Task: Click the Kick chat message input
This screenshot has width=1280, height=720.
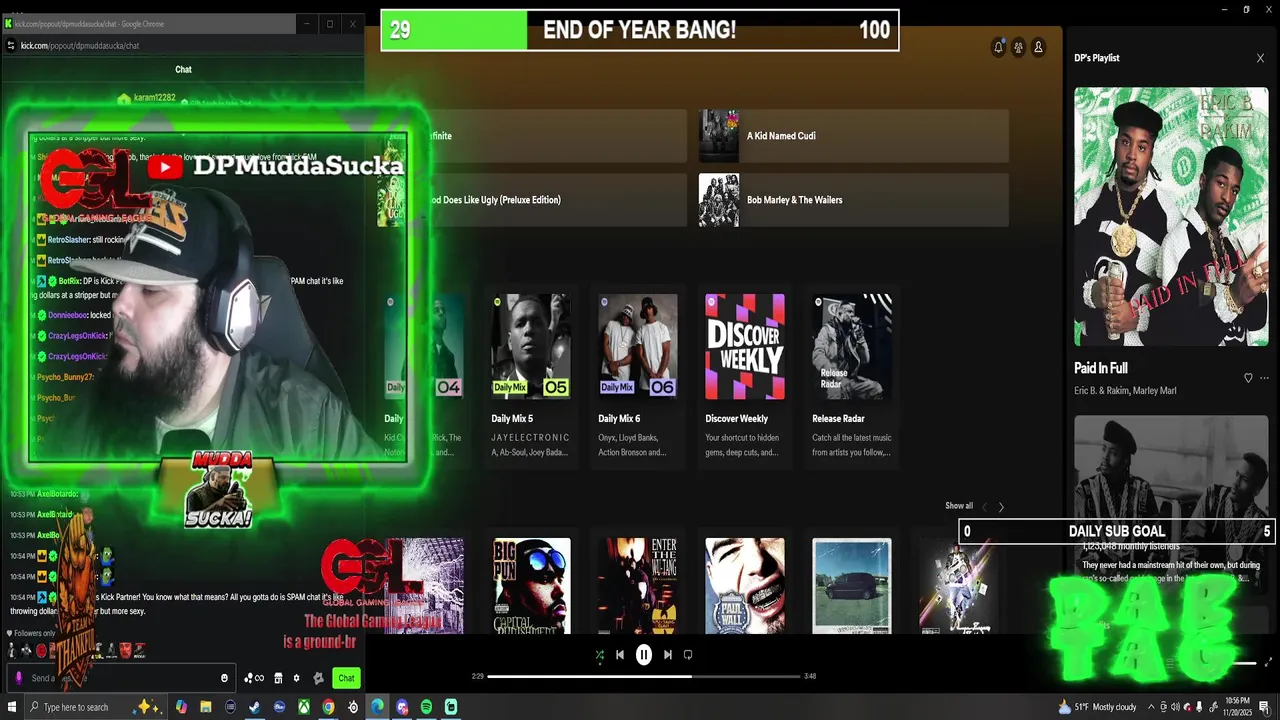Action: coord(120,678)
